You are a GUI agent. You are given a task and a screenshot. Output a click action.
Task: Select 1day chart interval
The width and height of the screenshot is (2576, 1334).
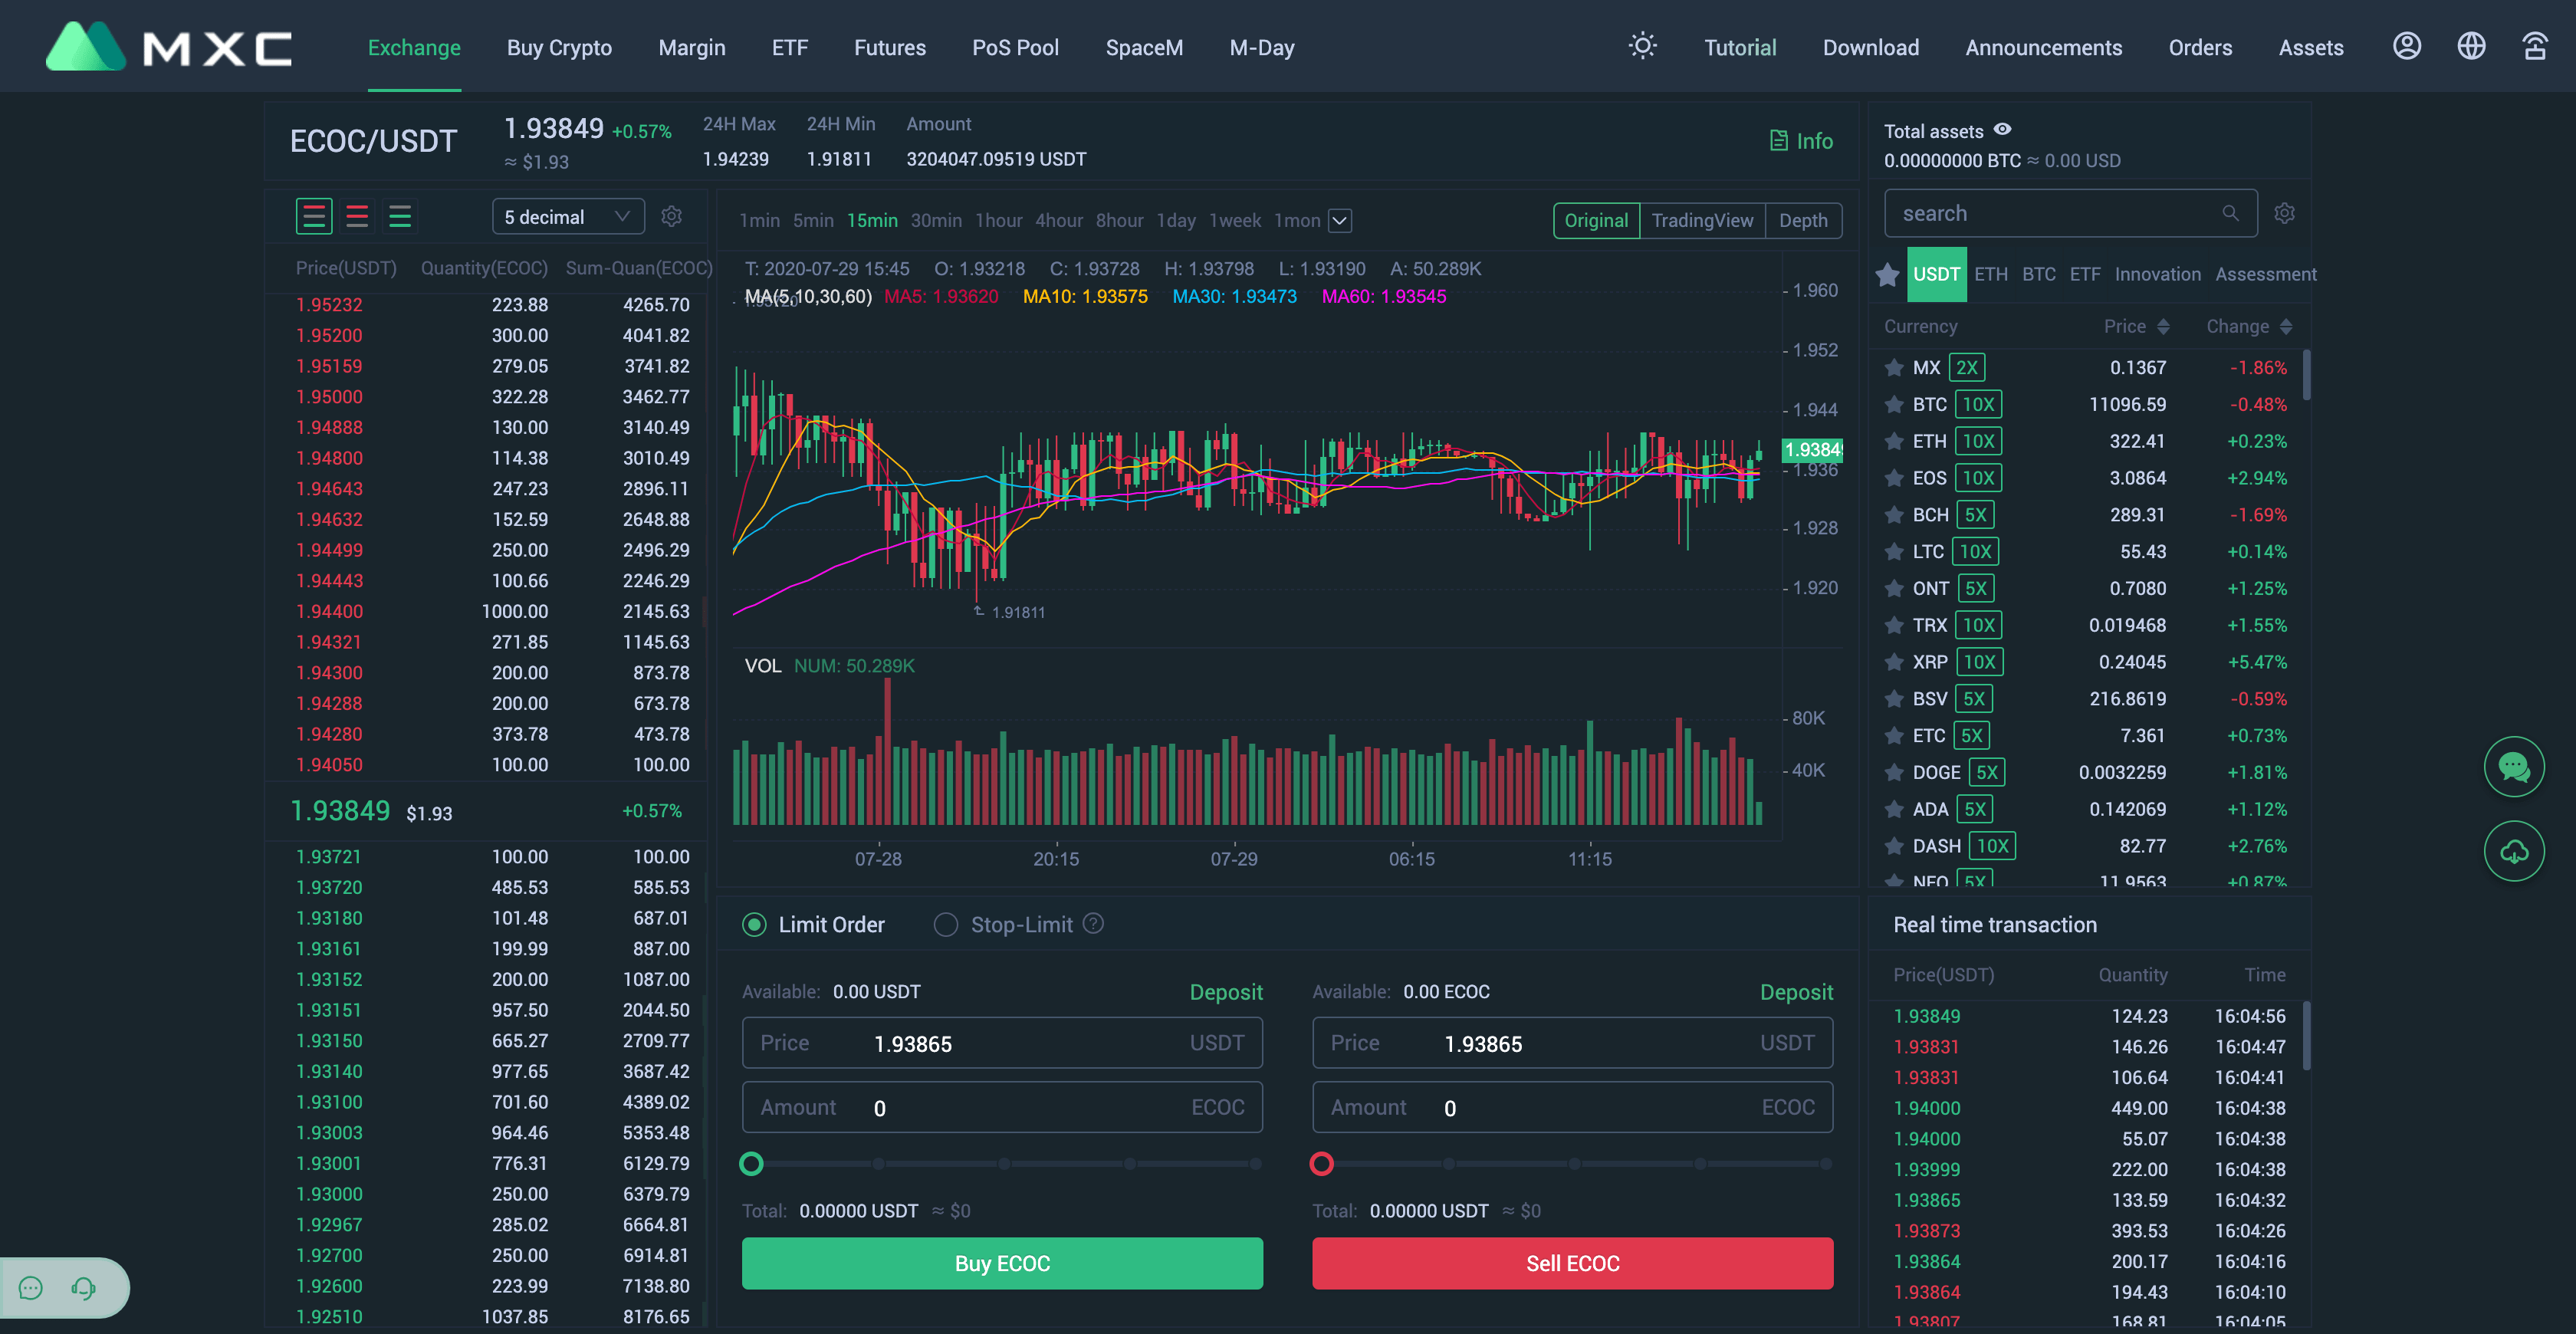pos(1176,220)
